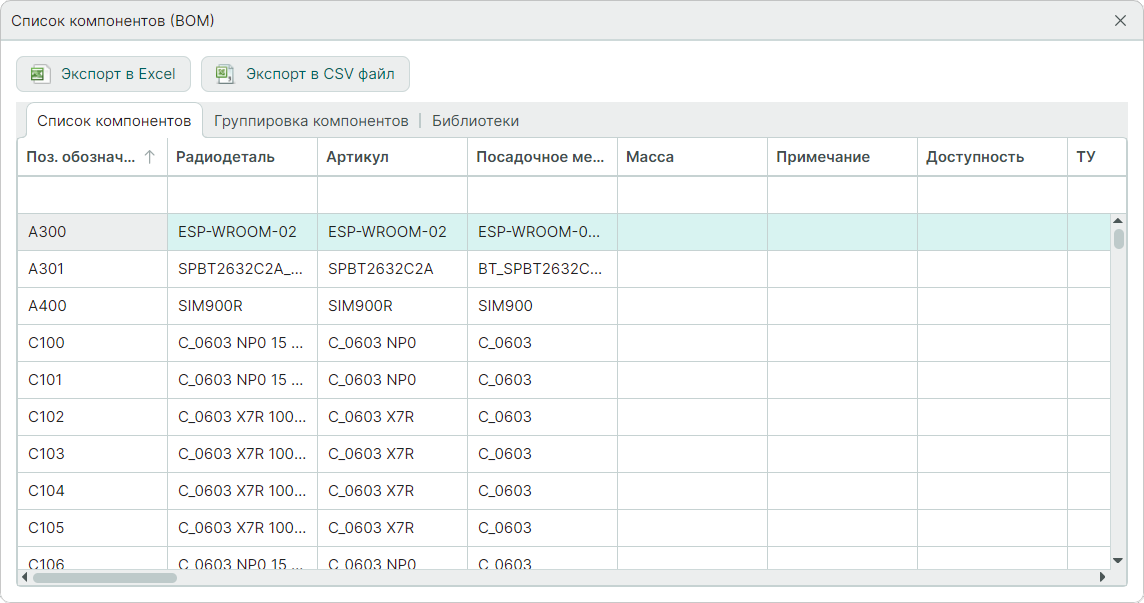Select row C101
This screenshot has height=603, width=1144.
click(x=564, y=380)
